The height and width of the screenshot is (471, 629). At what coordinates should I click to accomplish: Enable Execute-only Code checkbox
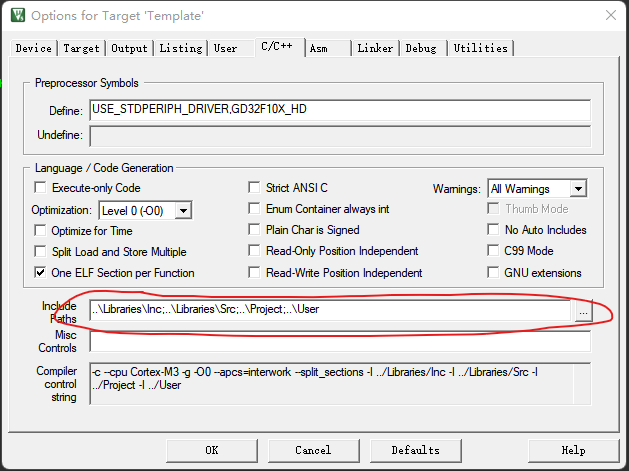point(40,187)
